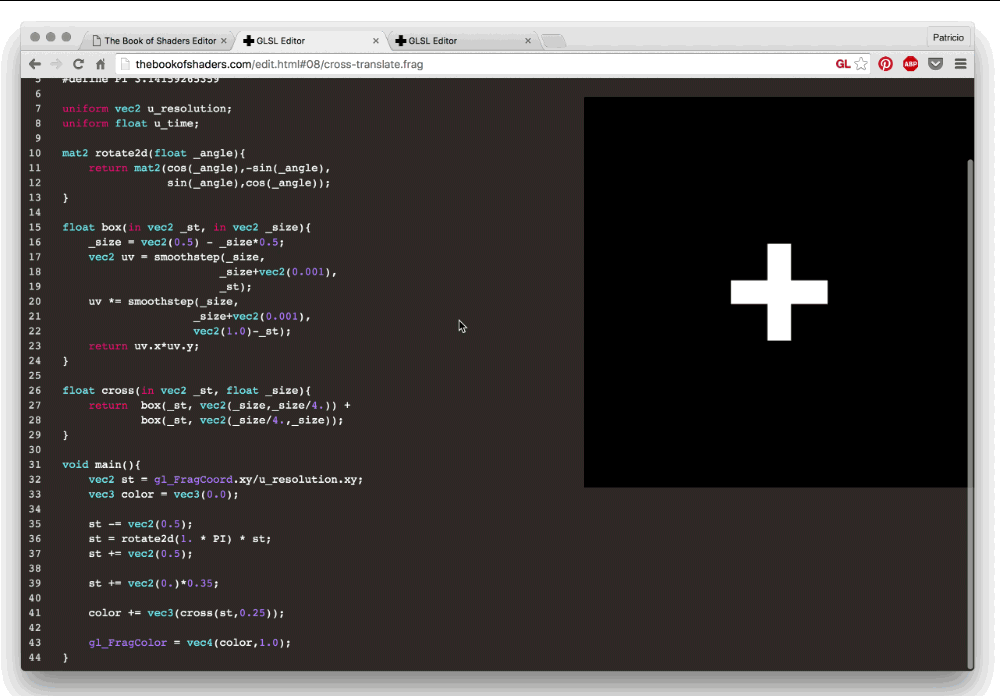Click the white cross in shader preview

(x=779, y=292)
